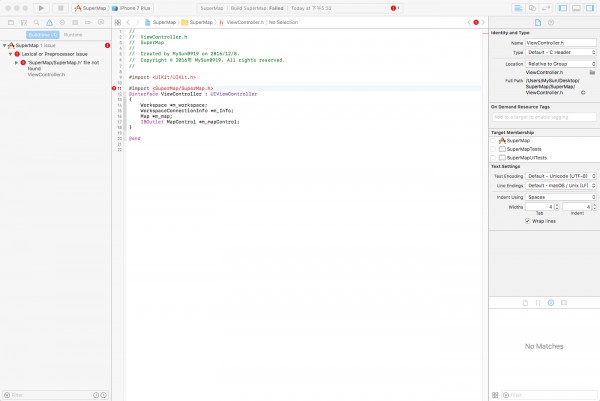Toggle the Navigator panel visibility

562,8
